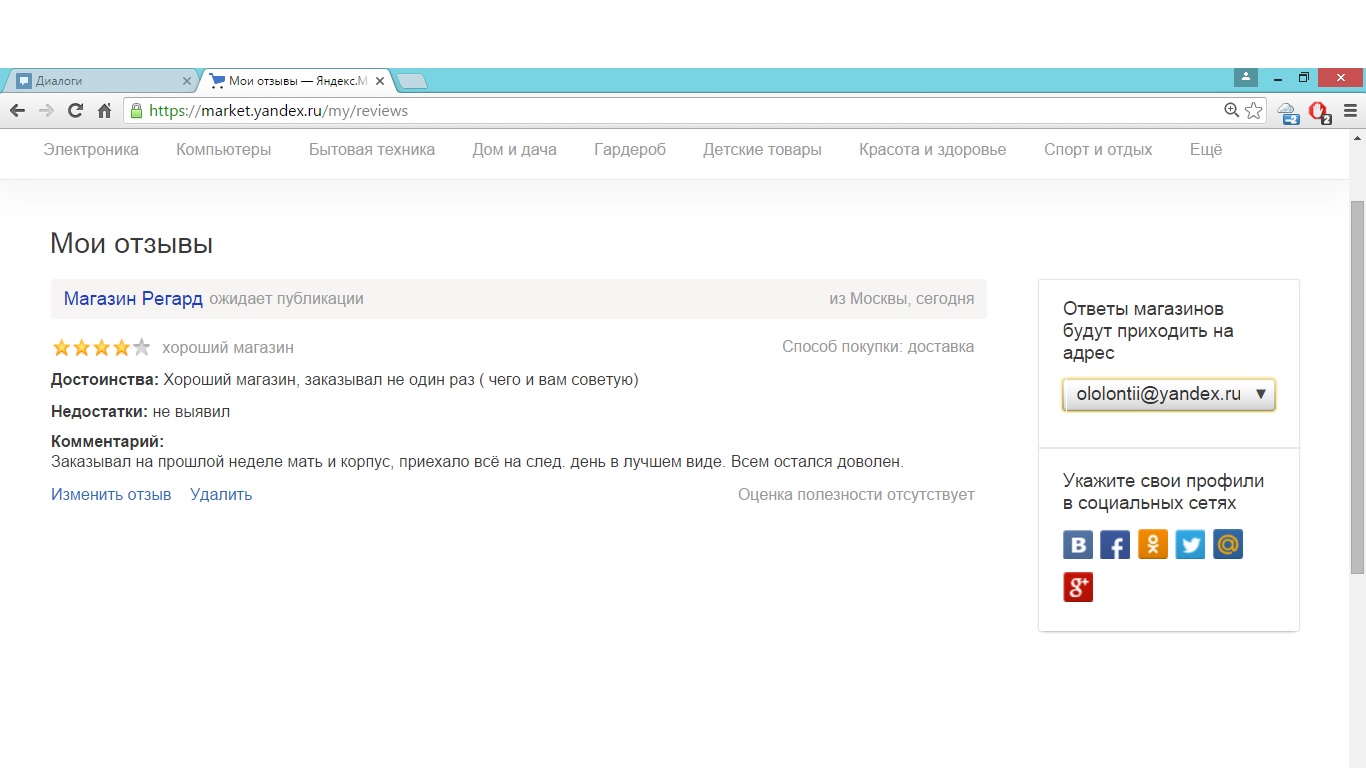Click the хороший магазин rating label
The width and height of the screenshot is (1366, 768).
228,348
